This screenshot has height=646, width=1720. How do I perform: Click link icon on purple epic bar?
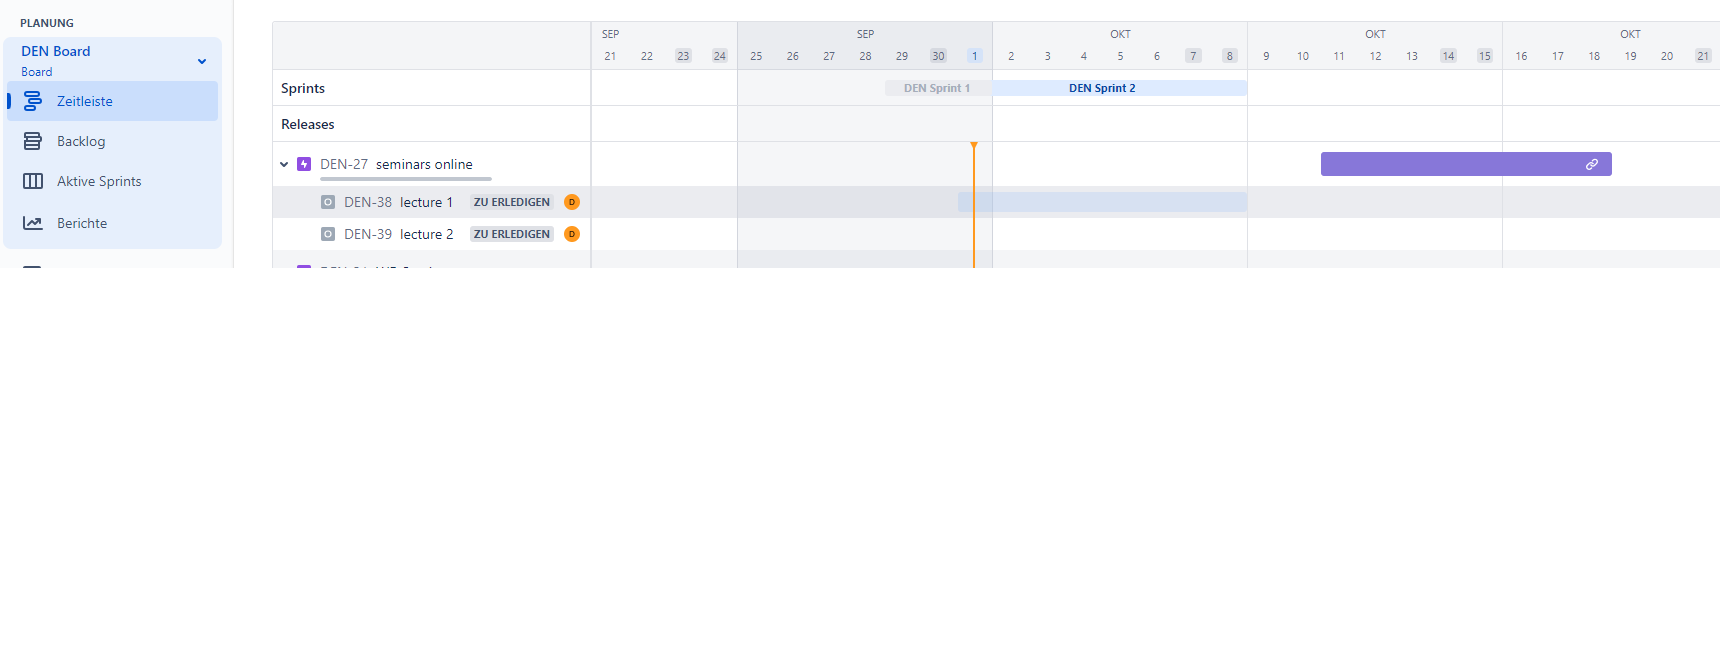(x=1592, y=164)
